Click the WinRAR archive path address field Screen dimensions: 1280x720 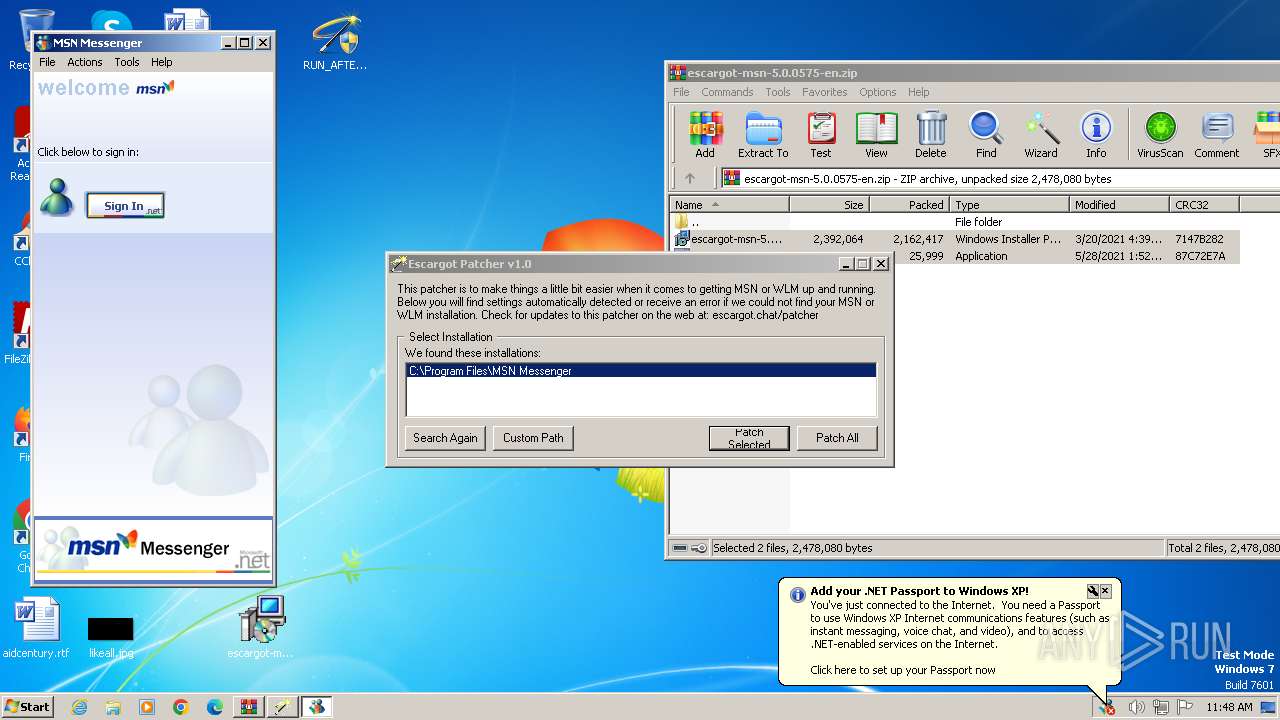click(x=1000, y=179)
